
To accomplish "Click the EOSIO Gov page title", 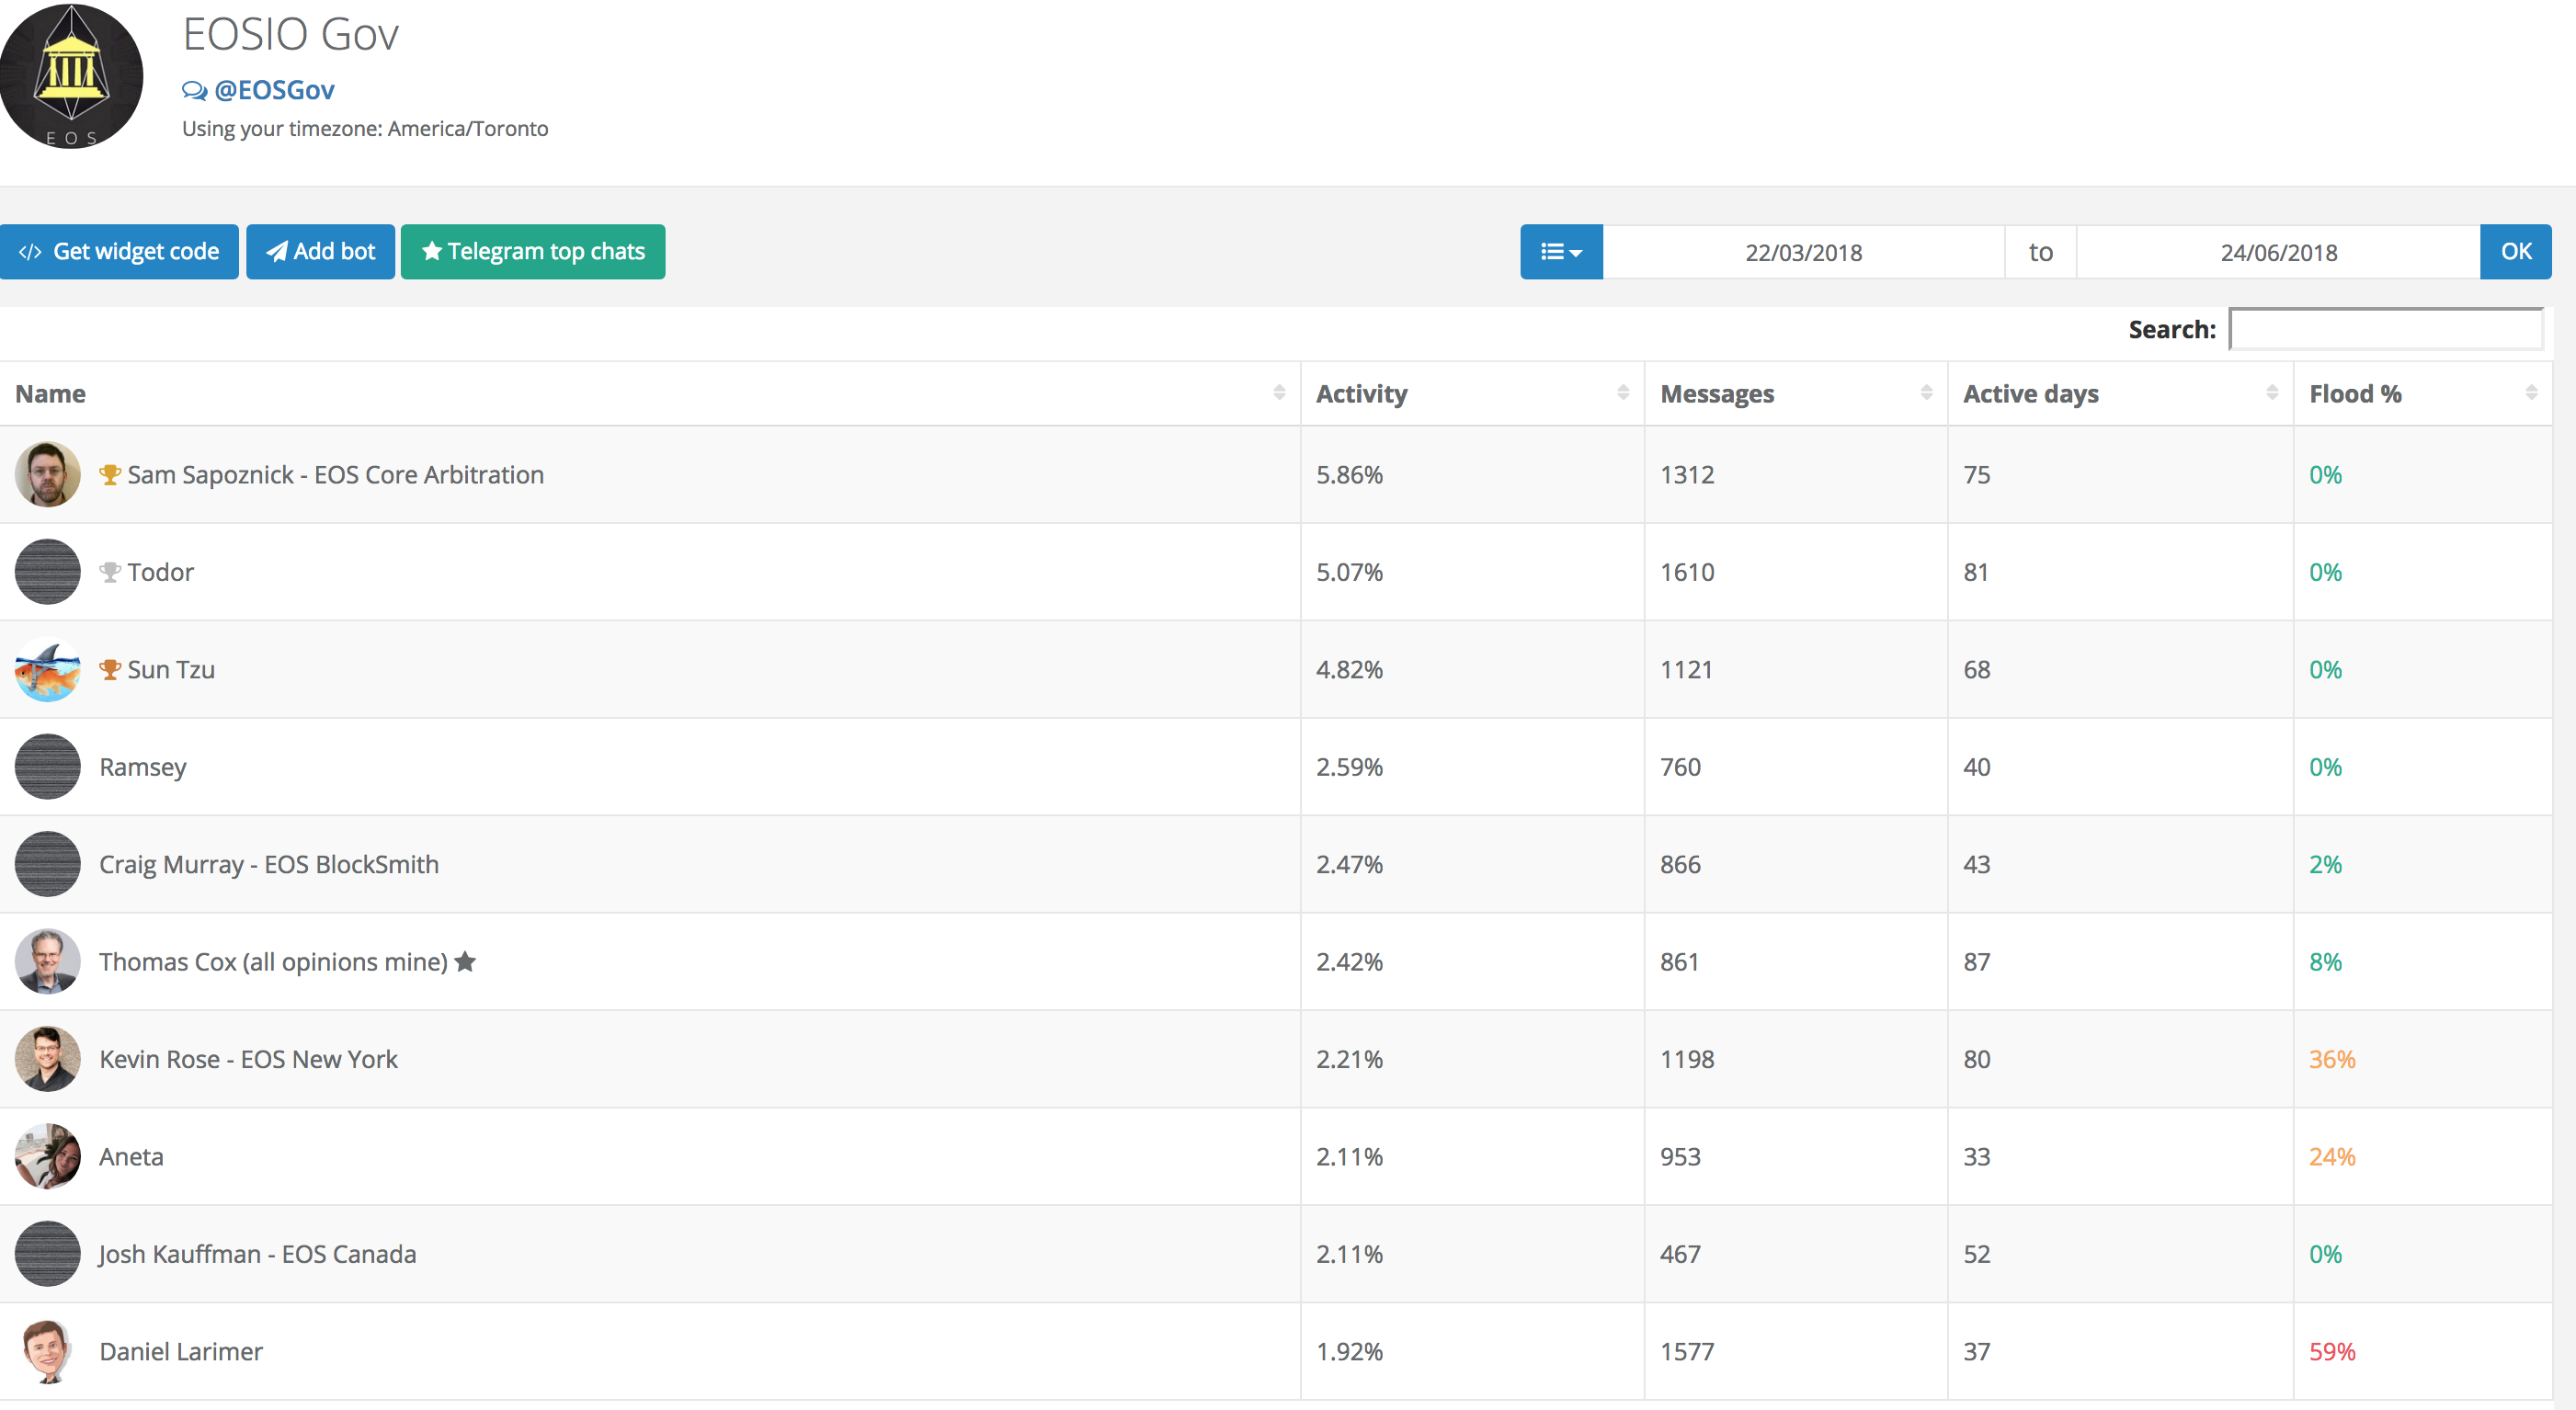I will (291, 34).
